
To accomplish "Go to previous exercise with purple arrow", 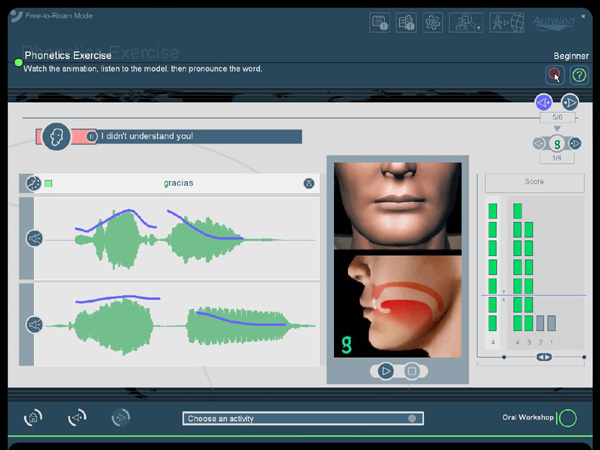I will [x=543, y=102].
